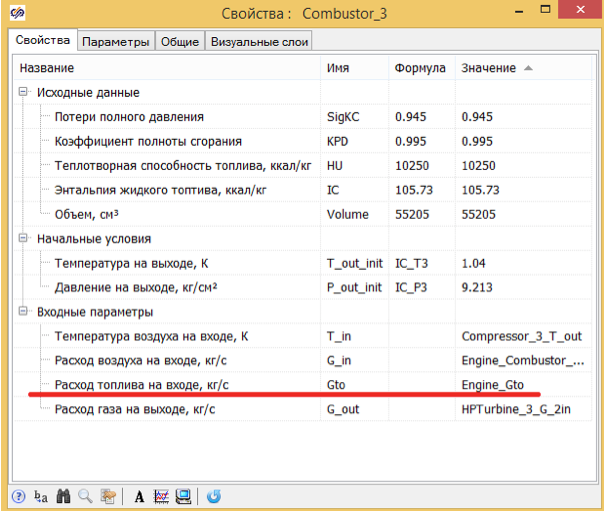Click the P_out_init name cell

point(354,287)
